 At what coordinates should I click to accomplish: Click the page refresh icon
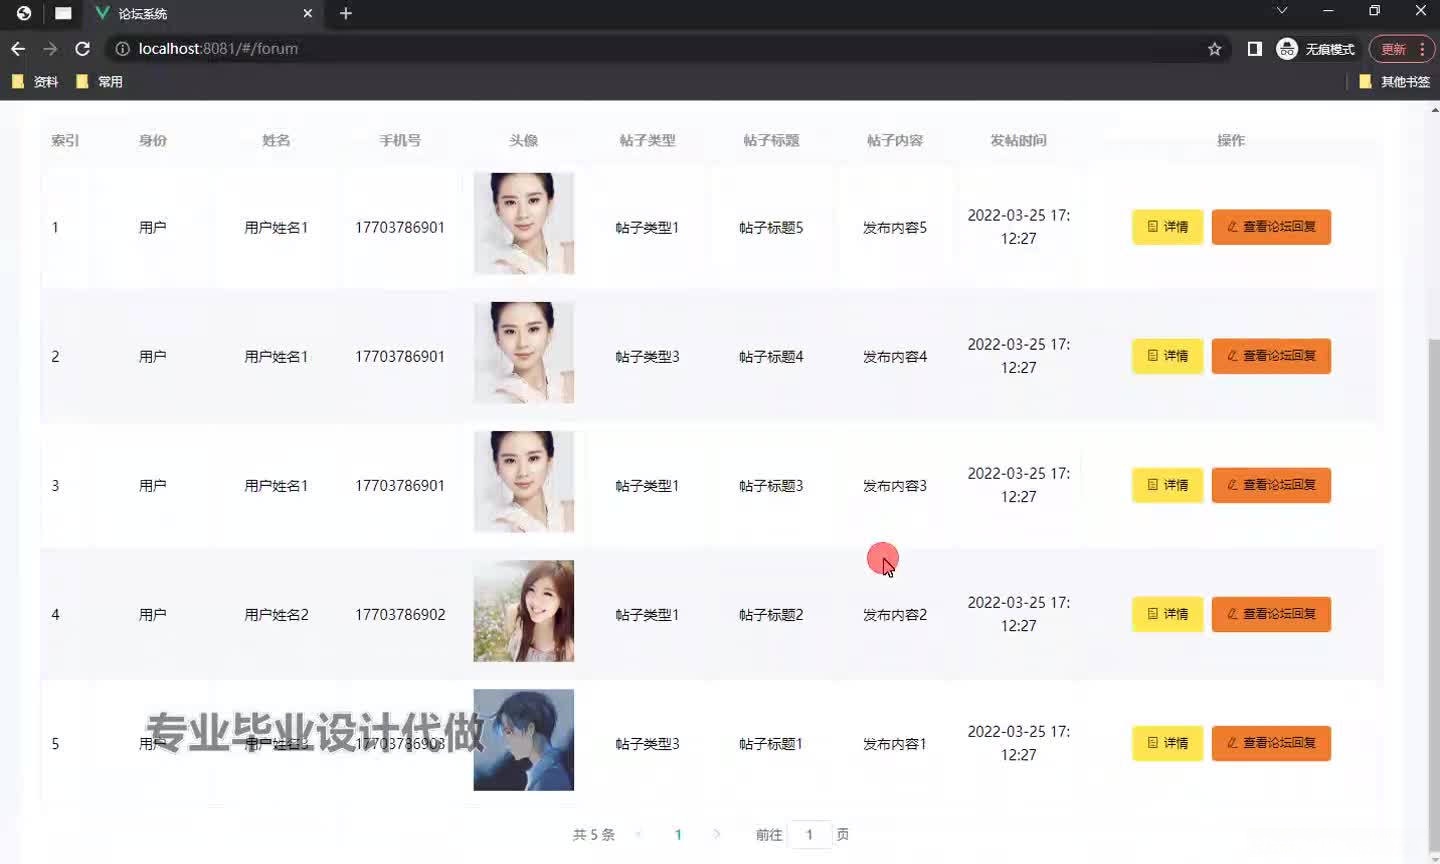(82, 48)
